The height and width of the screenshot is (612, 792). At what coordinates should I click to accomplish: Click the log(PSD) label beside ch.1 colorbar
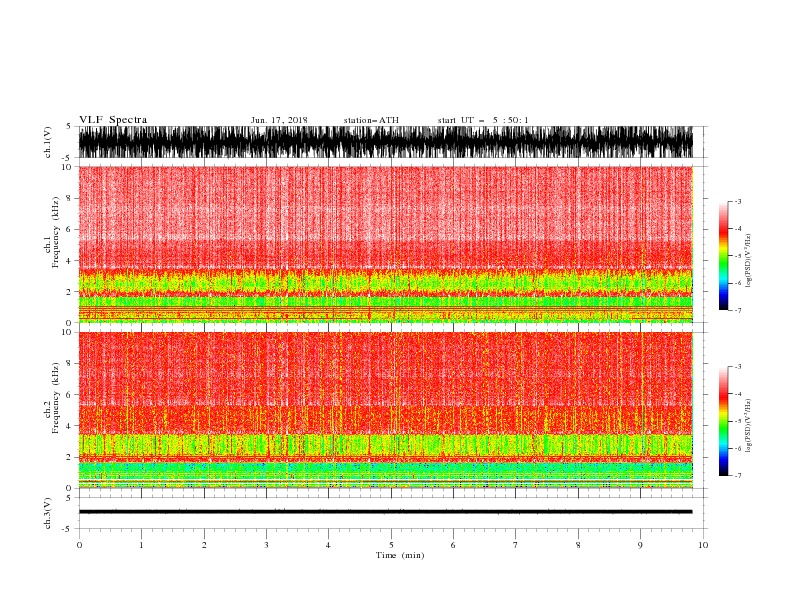749,261
